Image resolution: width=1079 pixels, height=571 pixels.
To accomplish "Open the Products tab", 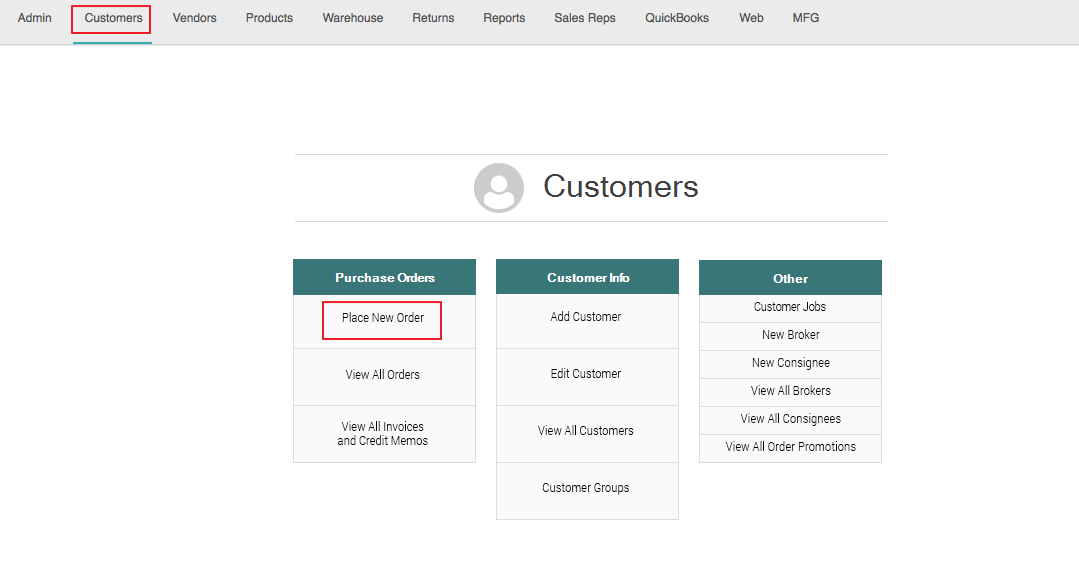I will (269, 18).
